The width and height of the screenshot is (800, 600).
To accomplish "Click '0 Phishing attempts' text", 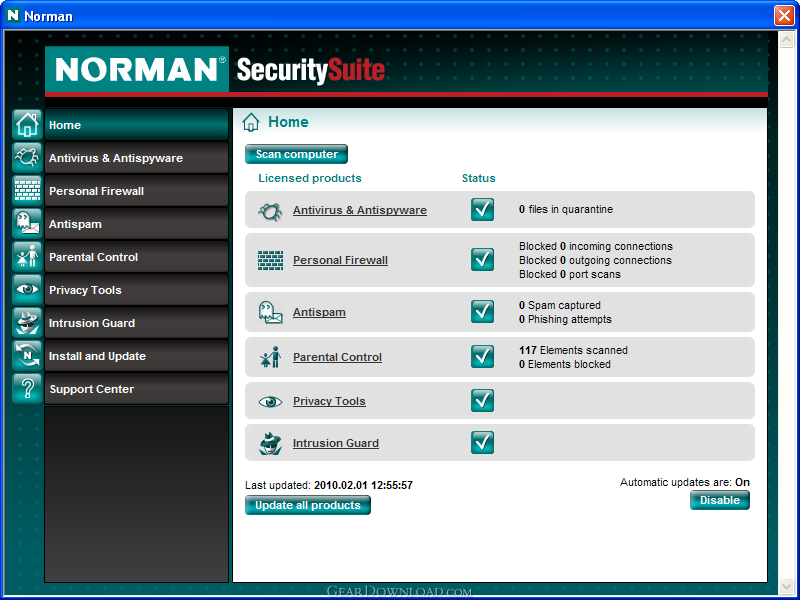I will [565, 319].
